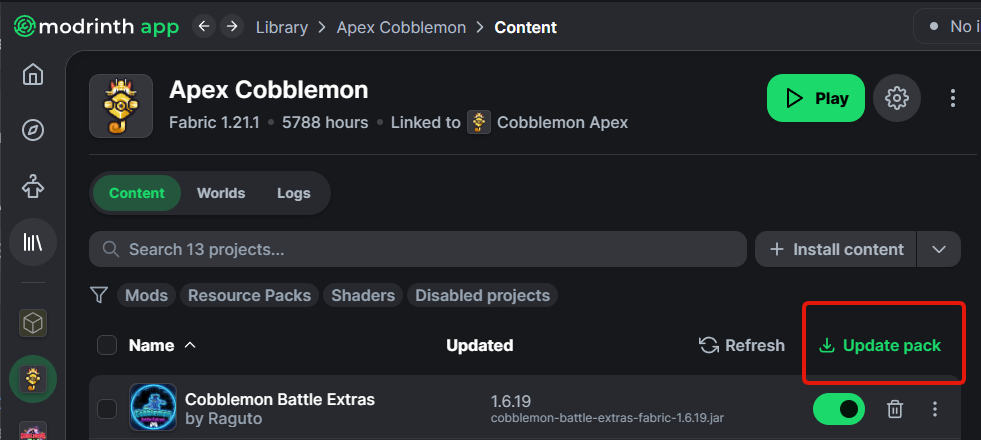Open the Skins hanger icon
Image resolution: width=981 pixels, height=440 pixels.
pos(33,186)
